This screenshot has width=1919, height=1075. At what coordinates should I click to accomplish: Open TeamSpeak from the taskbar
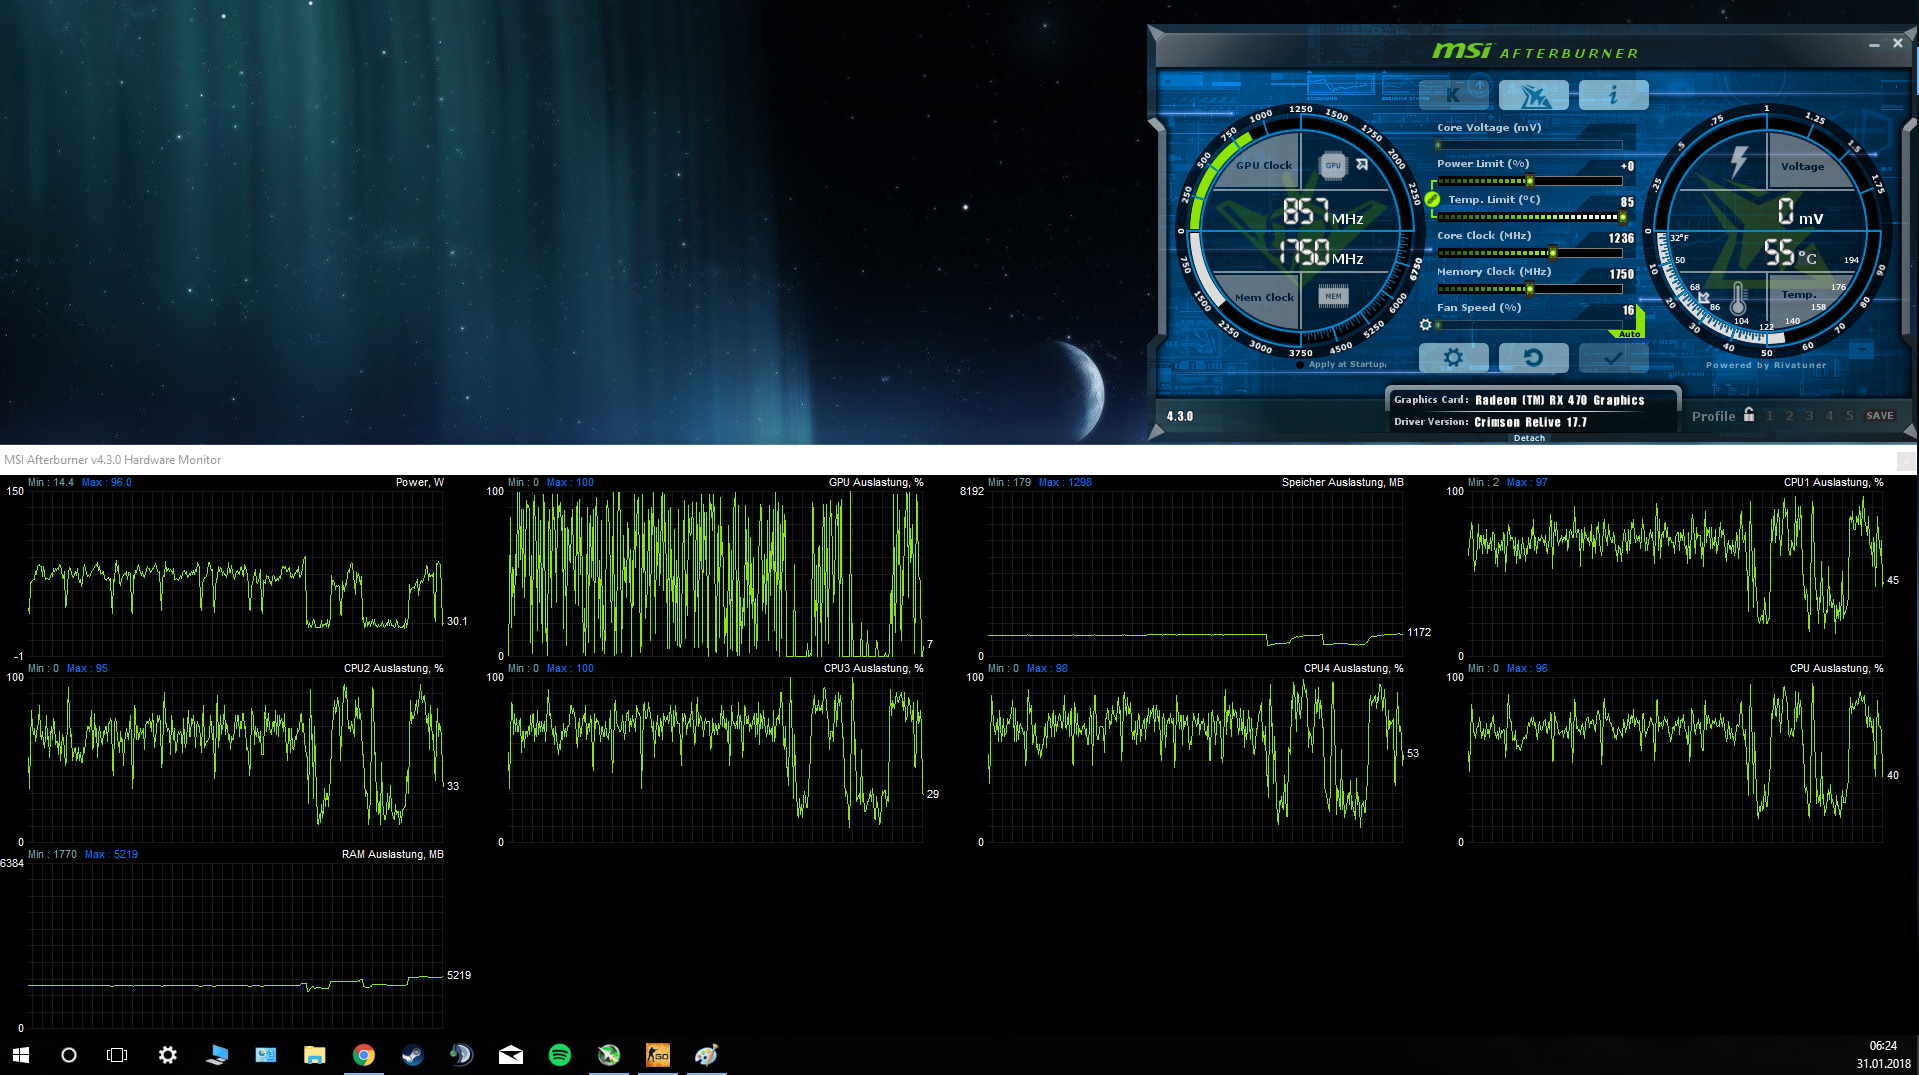click(x=462, y=1055)
